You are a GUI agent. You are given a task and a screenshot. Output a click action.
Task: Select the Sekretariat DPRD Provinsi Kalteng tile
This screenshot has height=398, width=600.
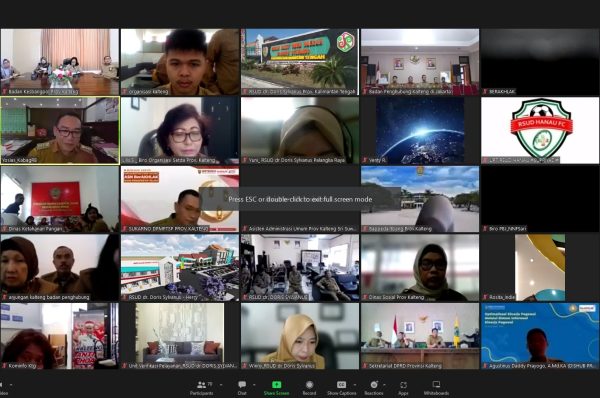click(x=420, y=336)
